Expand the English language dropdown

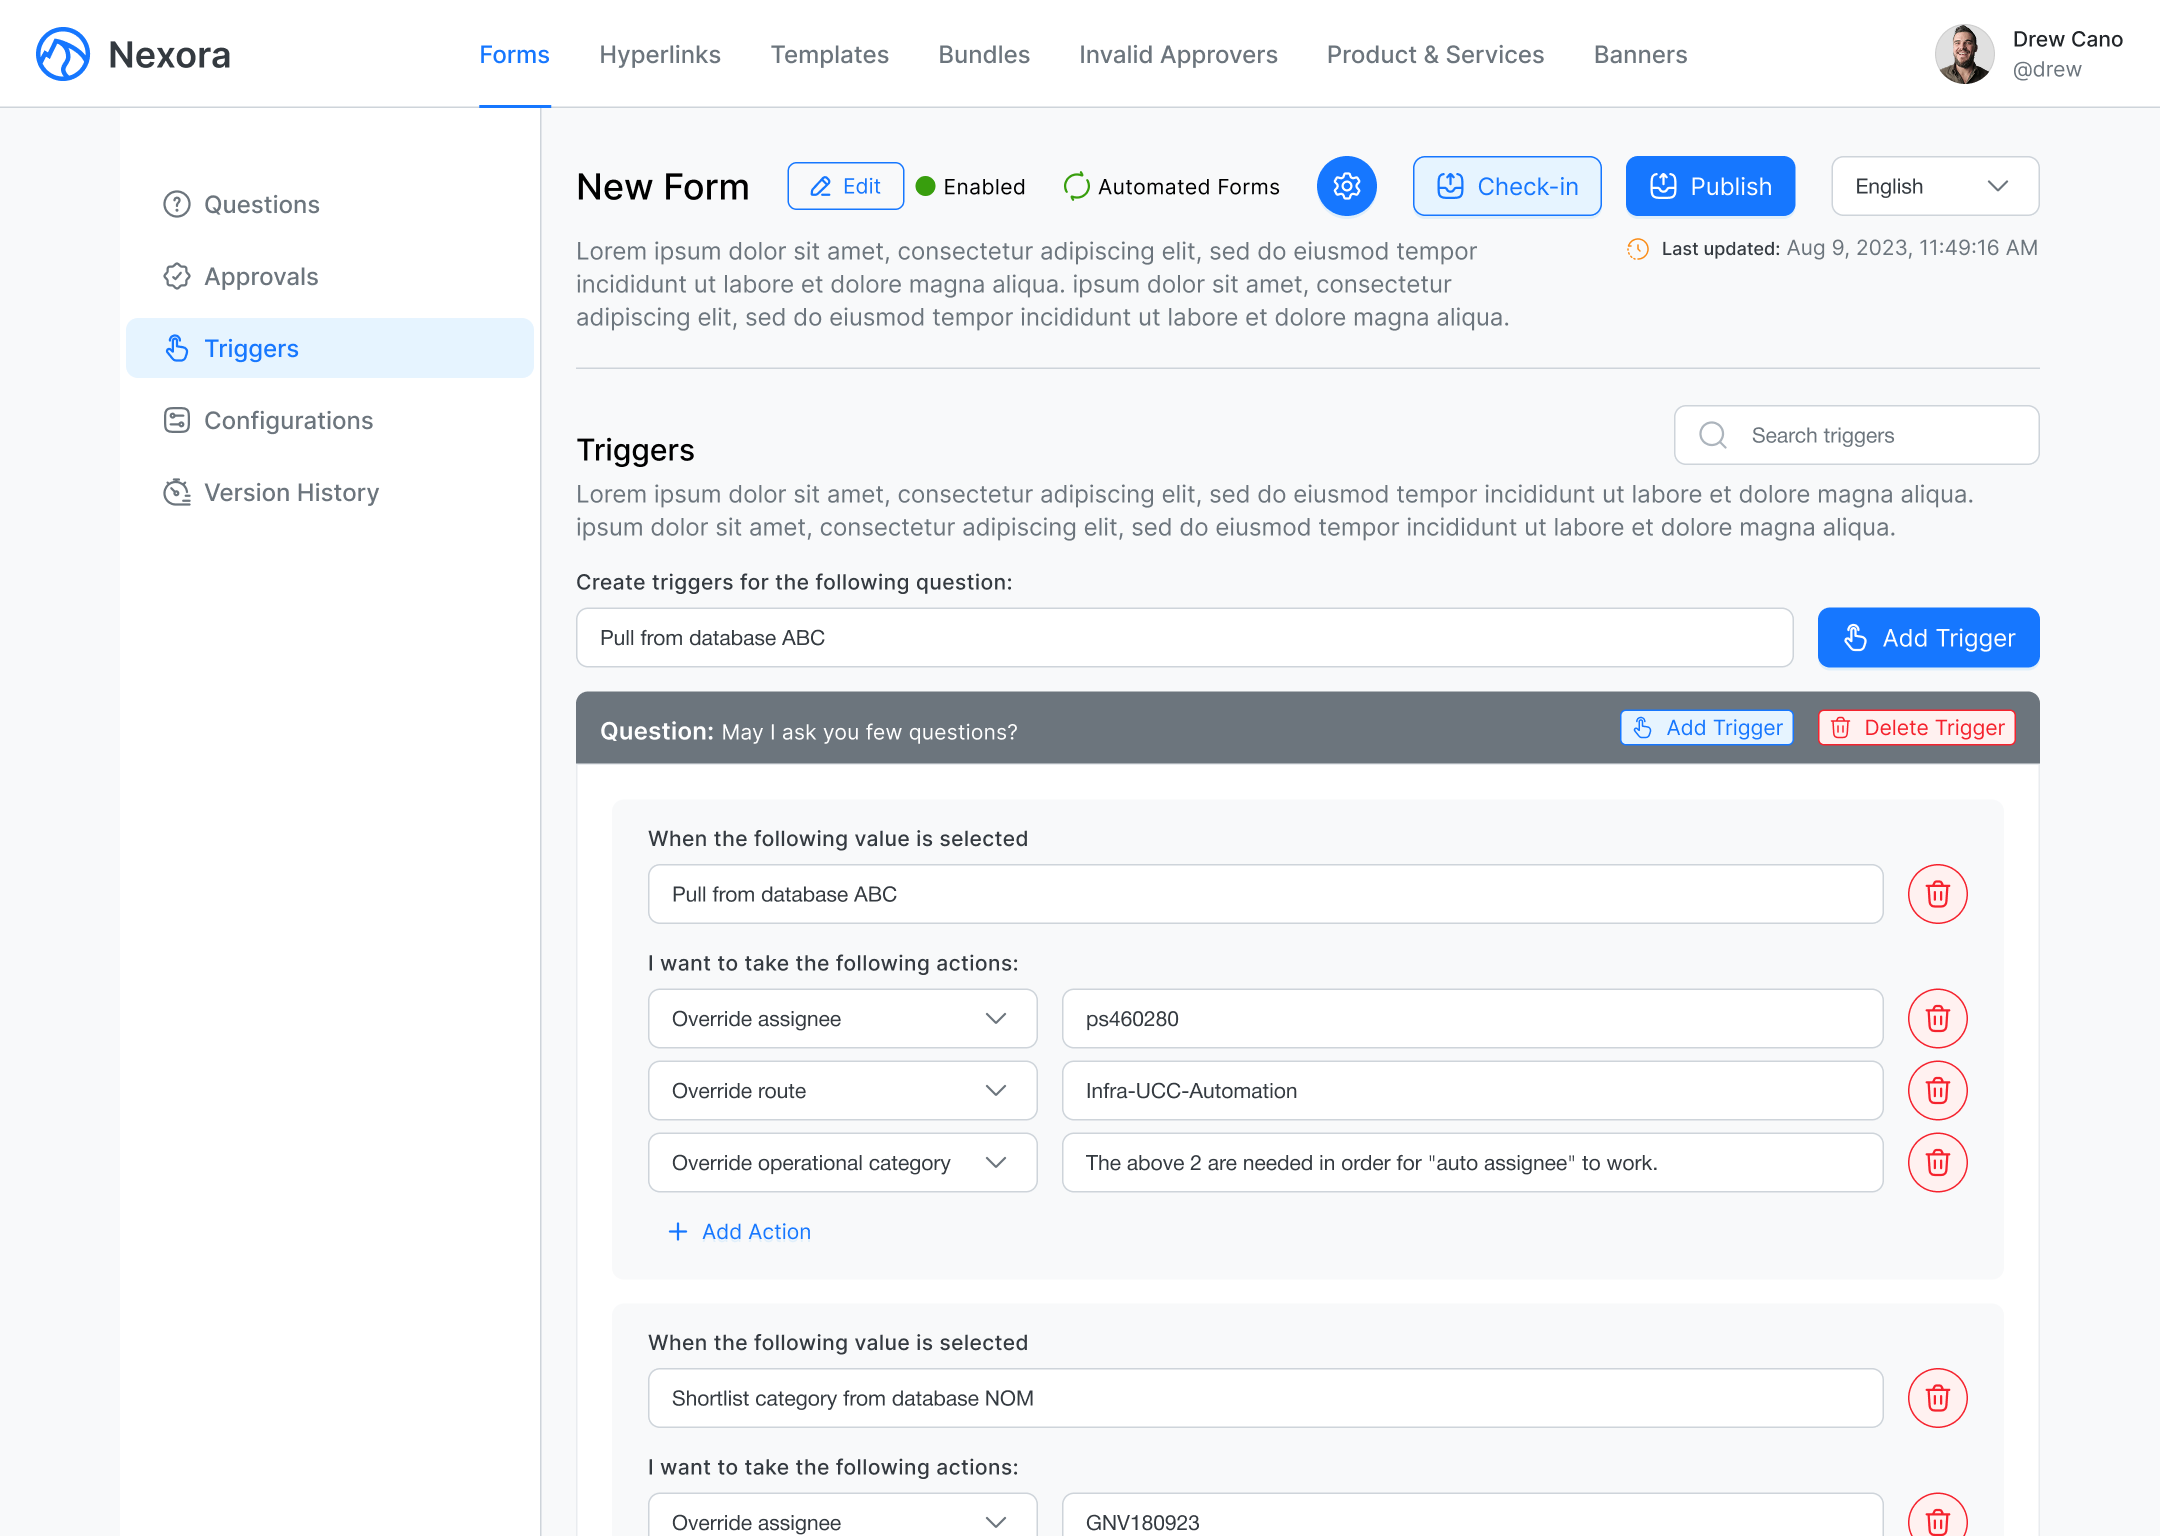coord(1934,186)
